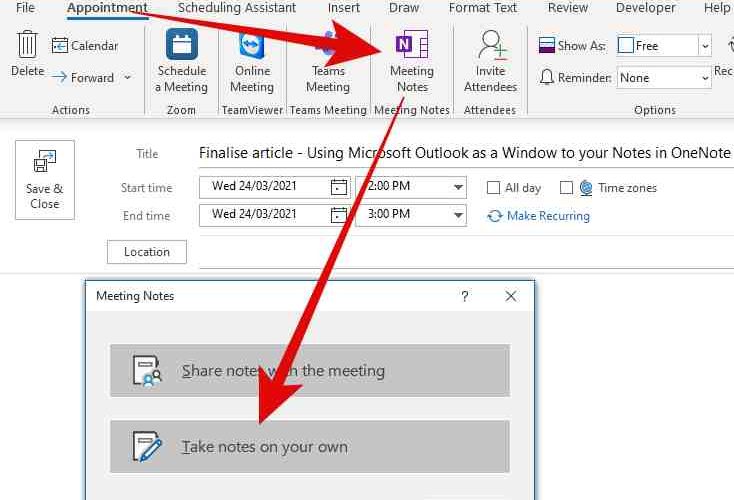Click the Teams Meeting button
Screen dimensions: 734x500
point(328,61)
